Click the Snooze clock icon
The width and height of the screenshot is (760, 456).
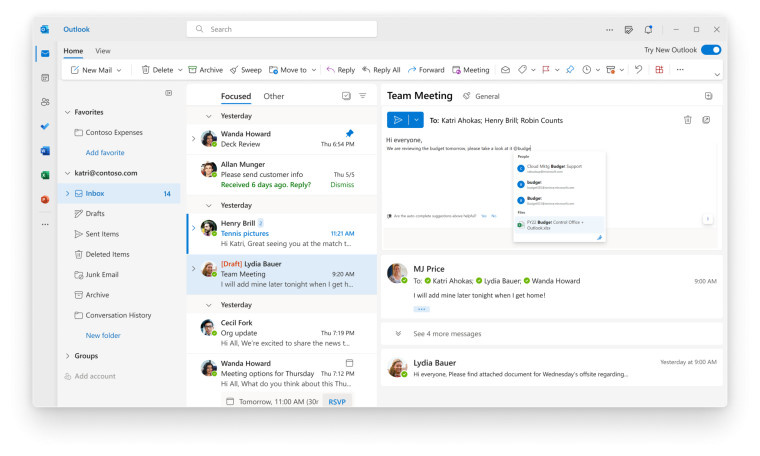tap(586, 70)
